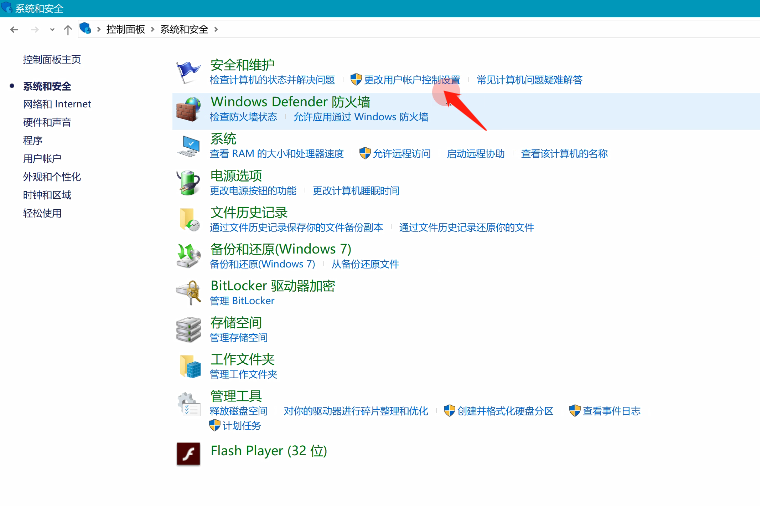Click 常见计算机问题疑难解答 link
Image resolution: width=760 pixels, height=506 pixels.
pos(529,80)
